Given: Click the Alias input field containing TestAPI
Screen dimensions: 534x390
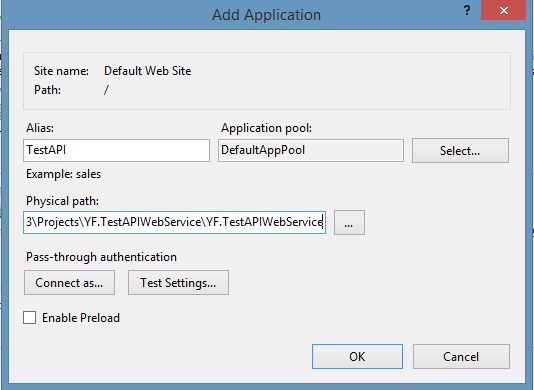Looking at the screenshot, I should pos(116,150).
